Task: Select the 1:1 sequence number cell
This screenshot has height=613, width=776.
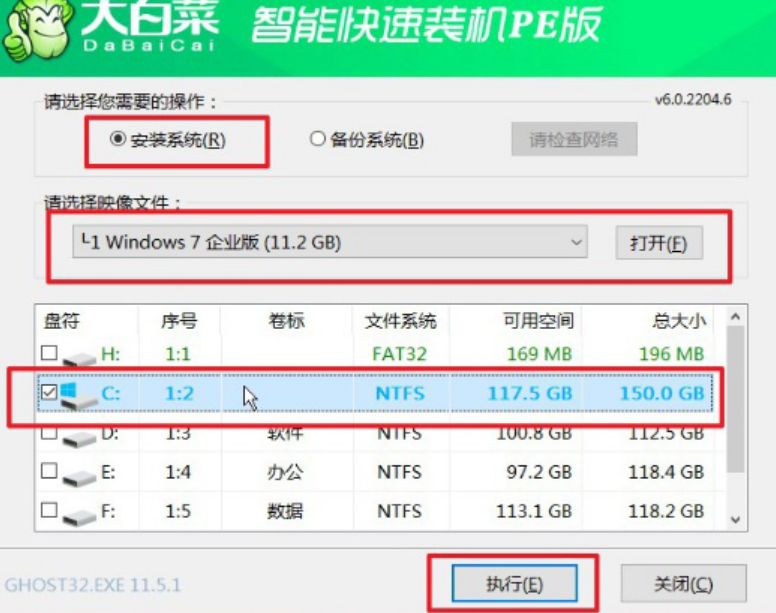Action: 178,354
